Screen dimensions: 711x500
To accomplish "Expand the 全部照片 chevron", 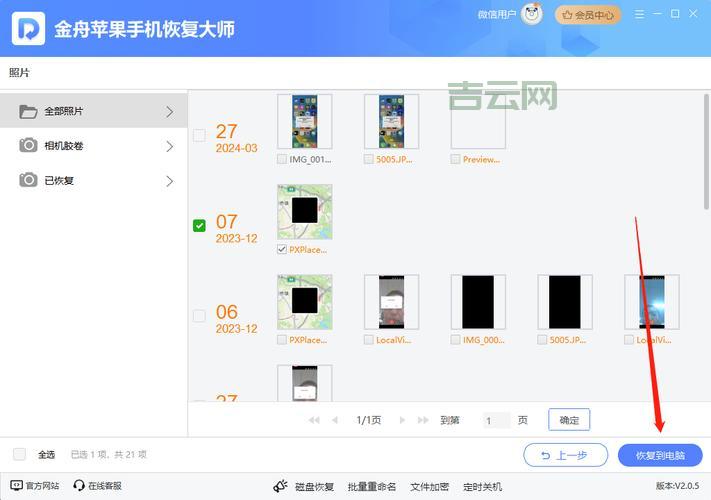I will click(170, 112).
